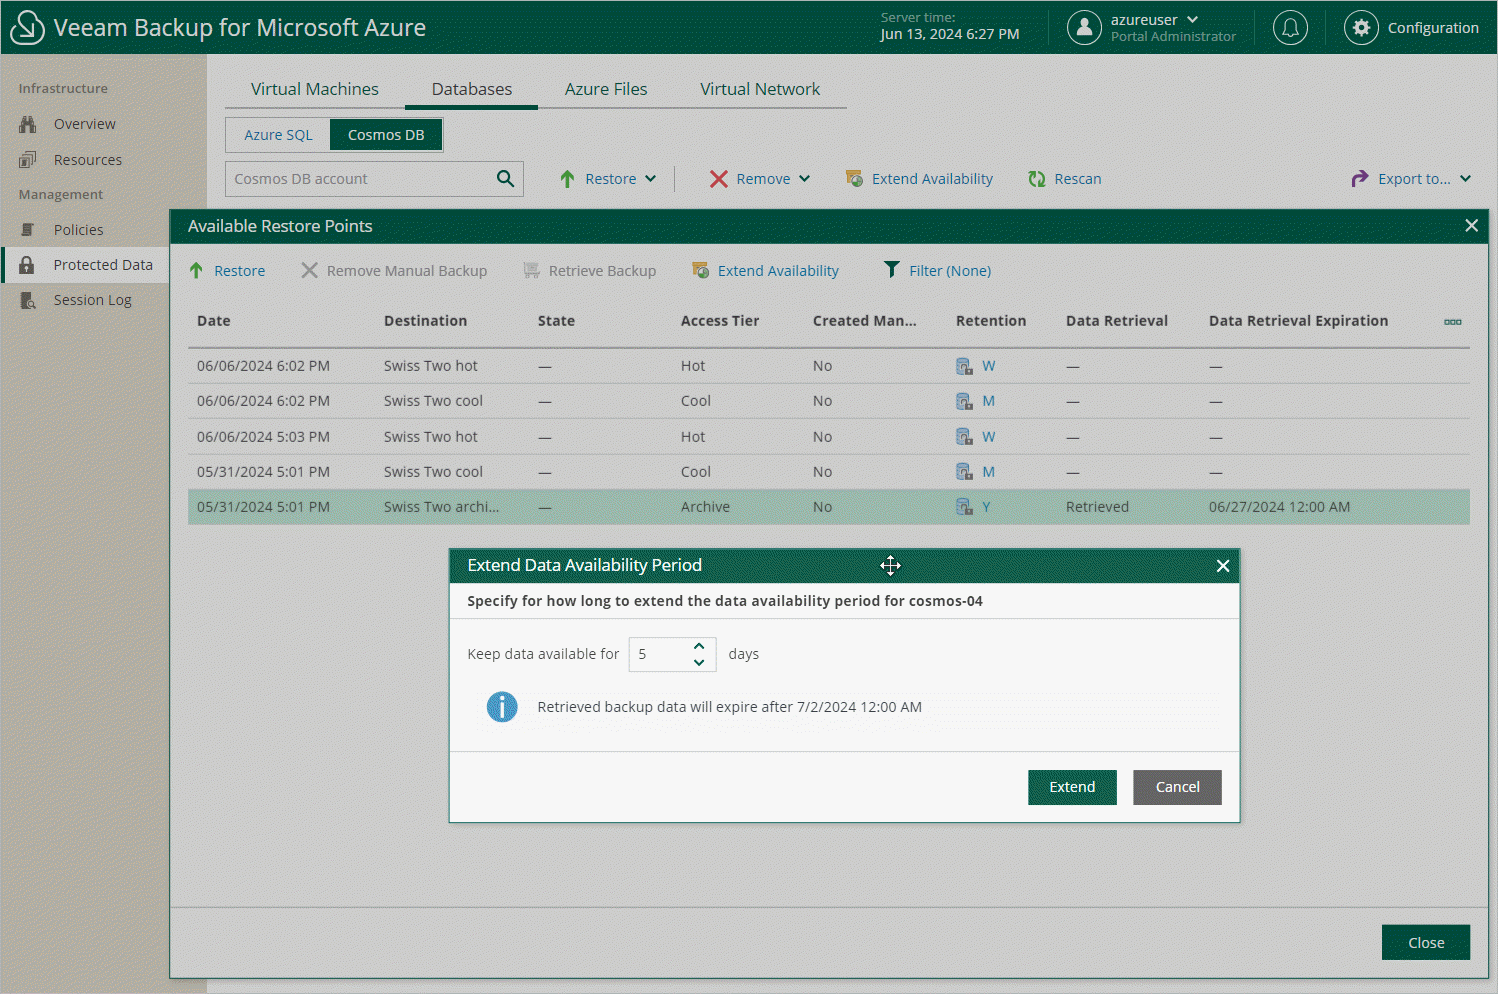Screen dimensions: 1498x994
Task: Select the Azure SQL tab
Action: click(x=278, y=135)
